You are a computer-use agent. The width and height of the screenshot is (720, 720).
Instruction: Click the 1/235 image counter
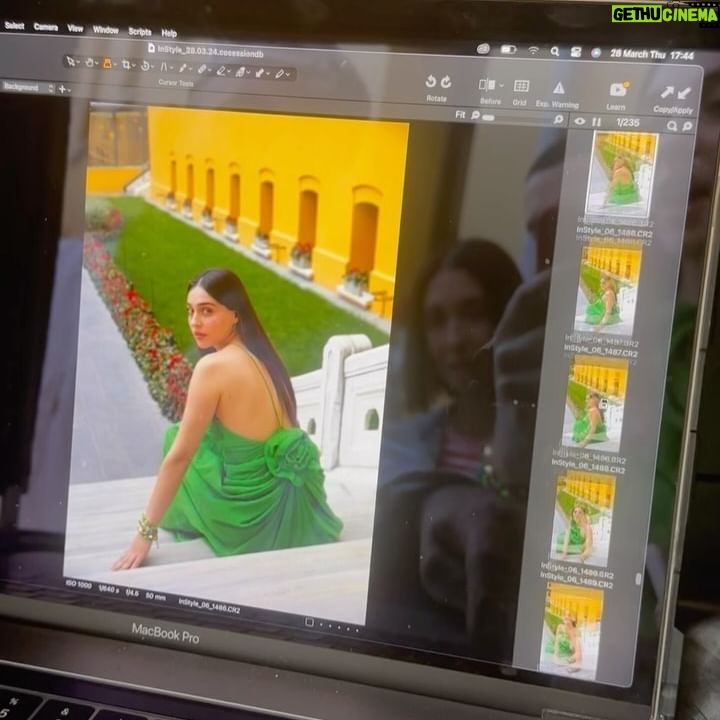(x=628, y=123)
